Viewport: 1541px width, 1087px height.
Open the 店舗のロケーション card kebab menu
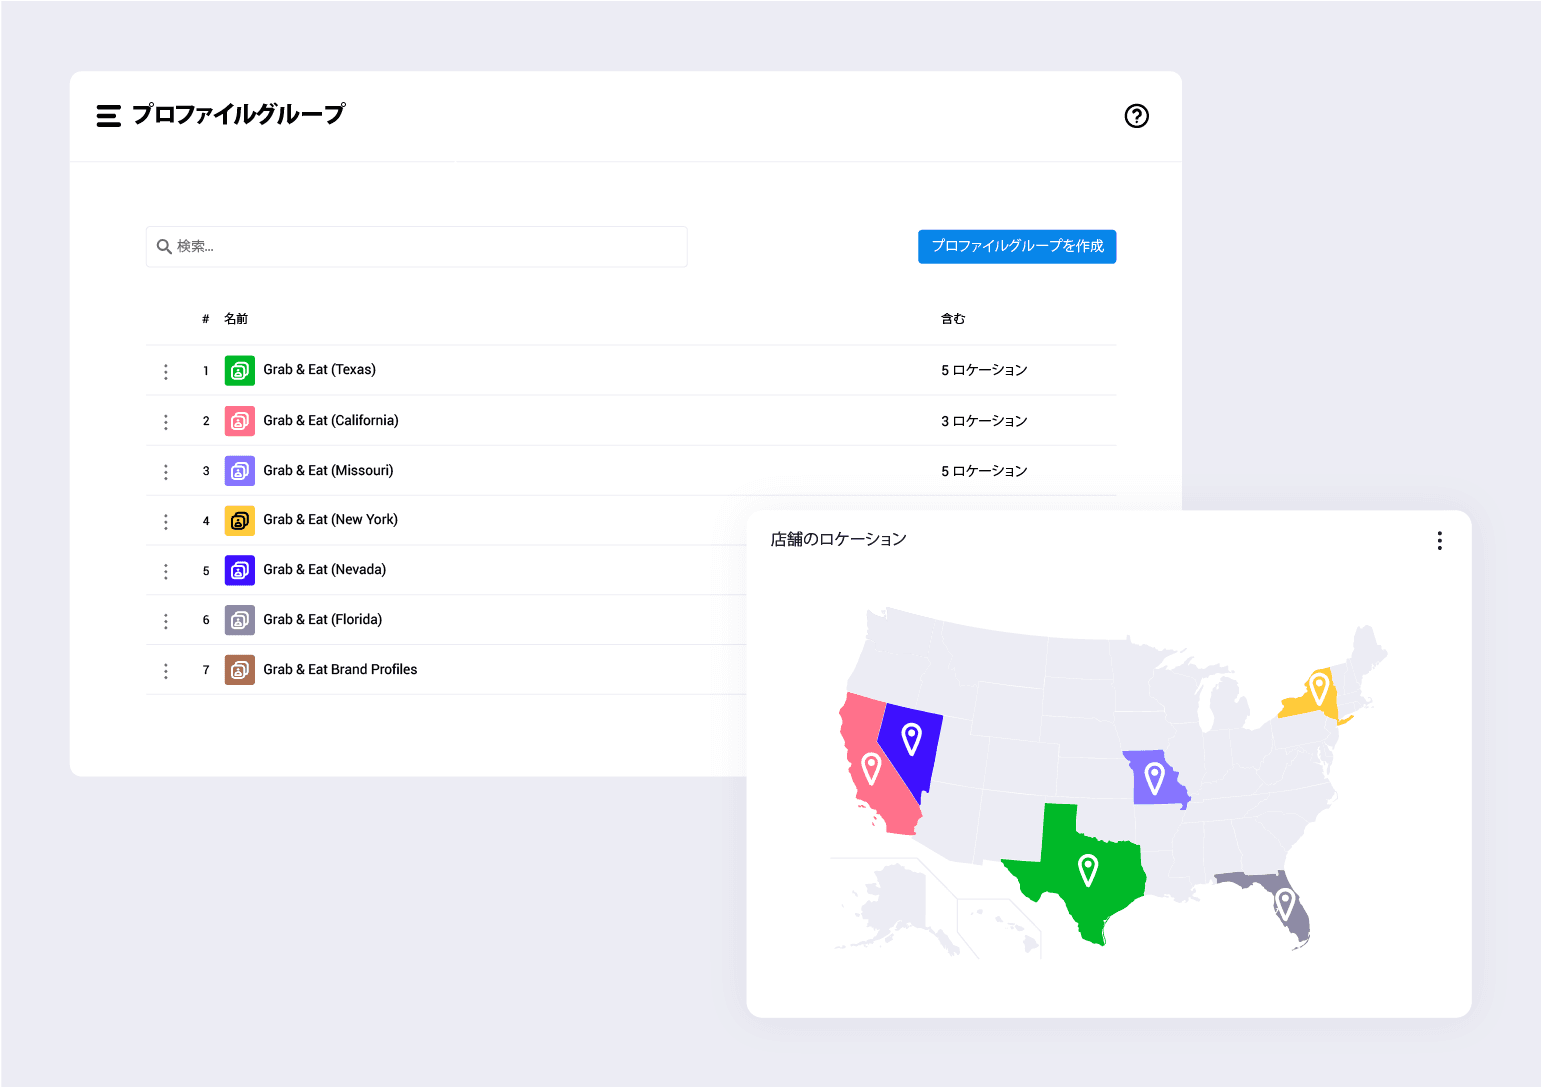tap(1439, 541)
